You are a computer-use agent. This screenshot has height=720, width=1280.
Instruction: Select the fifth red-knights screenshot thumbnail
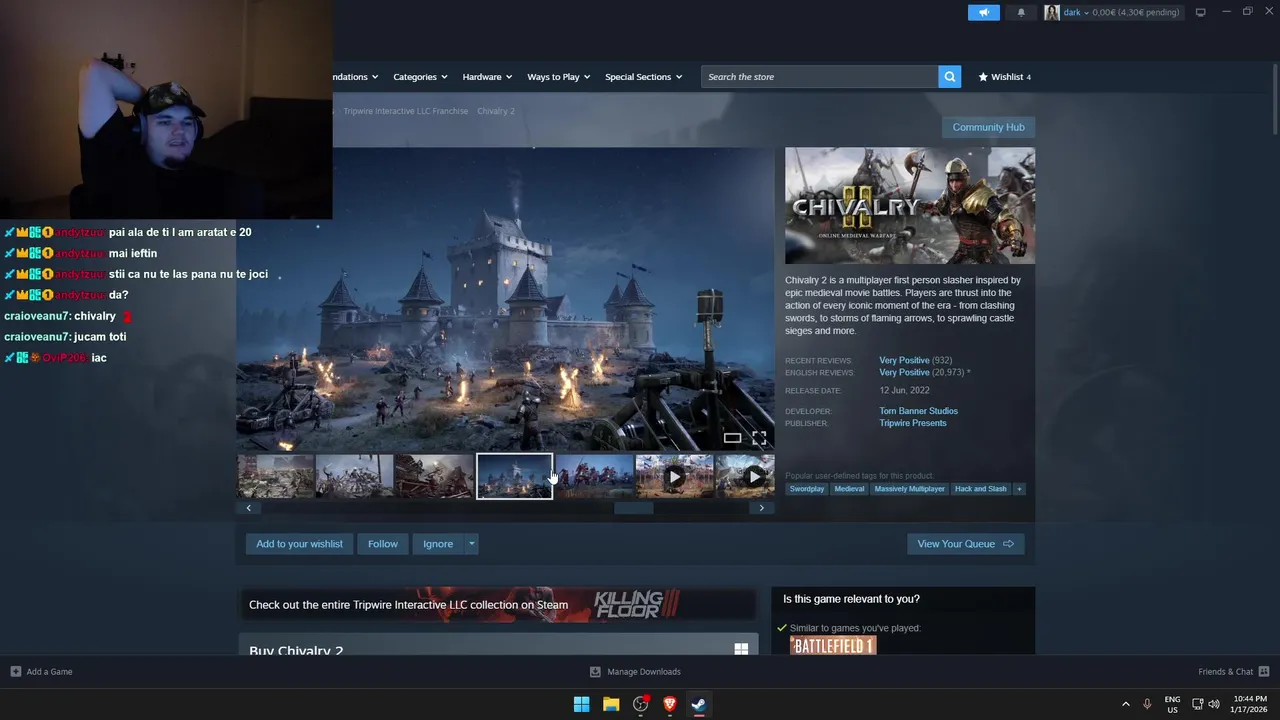tap(595, 476)
